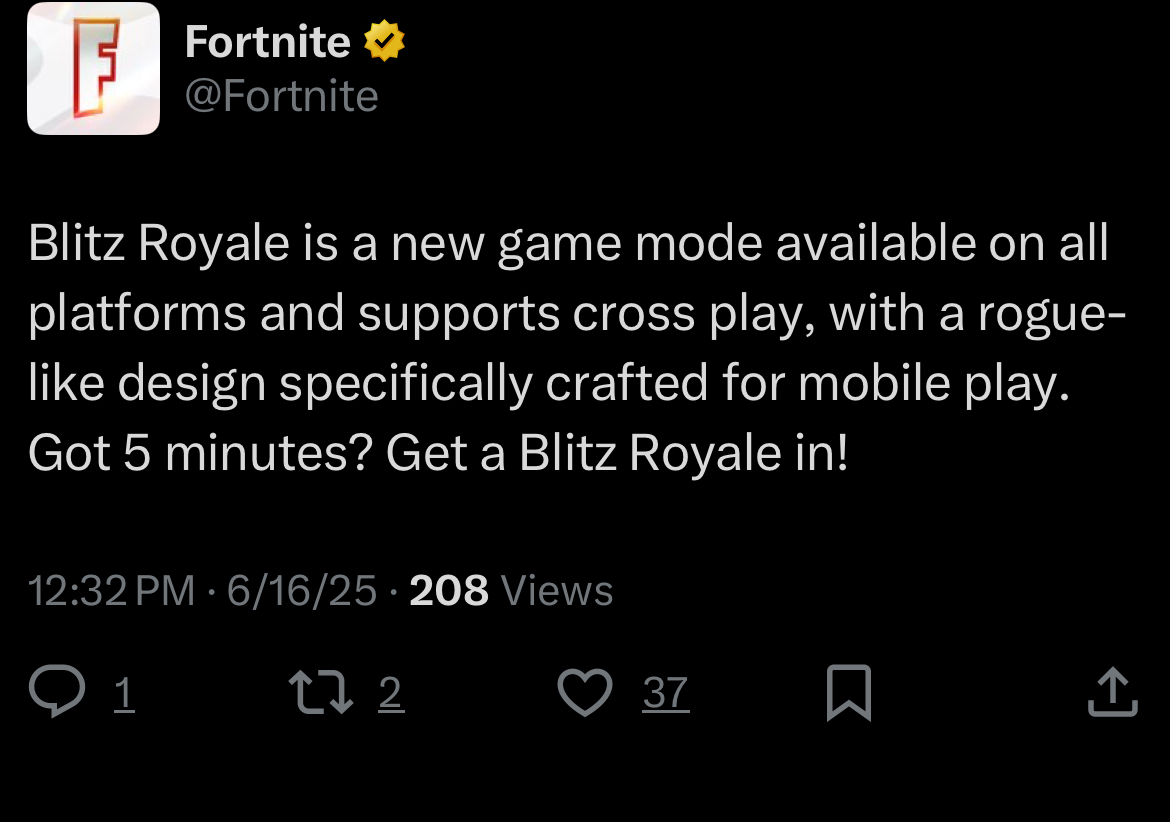Open the likes count showing 37
Screen dimensions: 1170x822
click(x=666, y=693)
